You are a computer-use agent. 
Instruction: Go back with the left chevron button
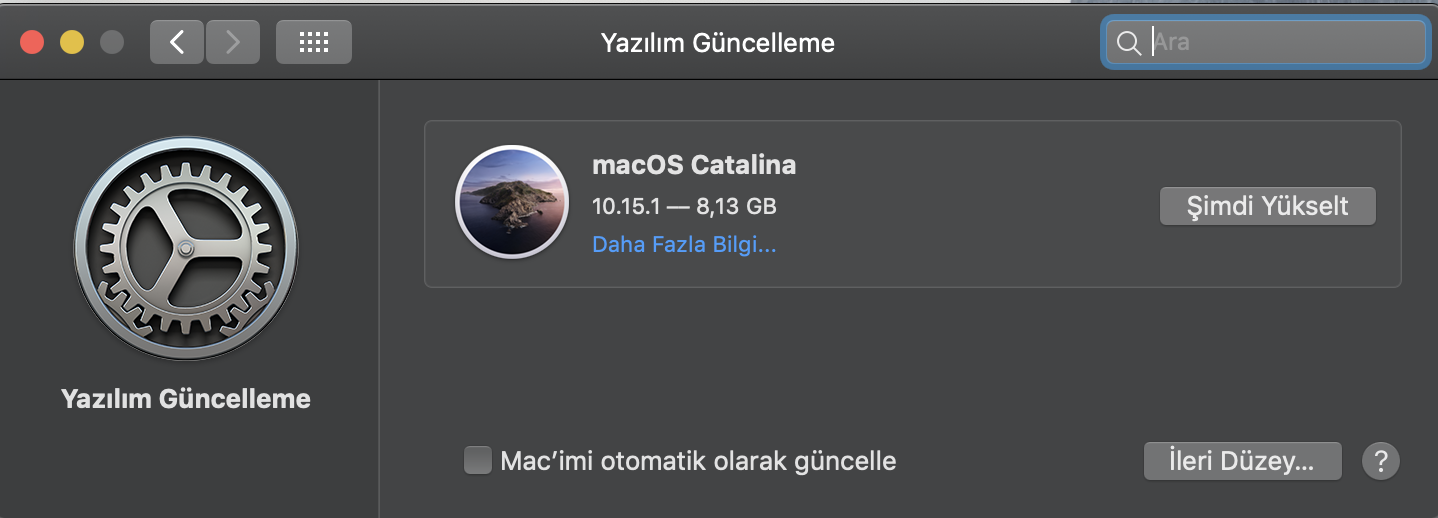coord(177,42)
